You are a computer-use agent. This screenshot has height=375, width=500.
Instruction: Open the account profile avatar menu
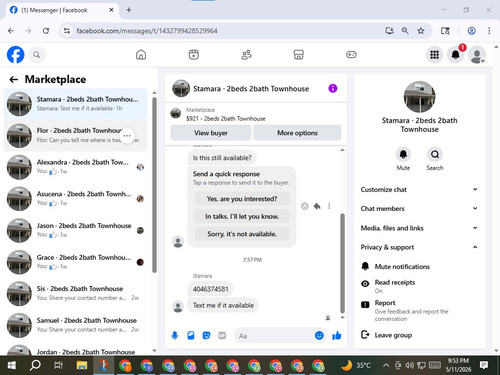tap(477, 55)
